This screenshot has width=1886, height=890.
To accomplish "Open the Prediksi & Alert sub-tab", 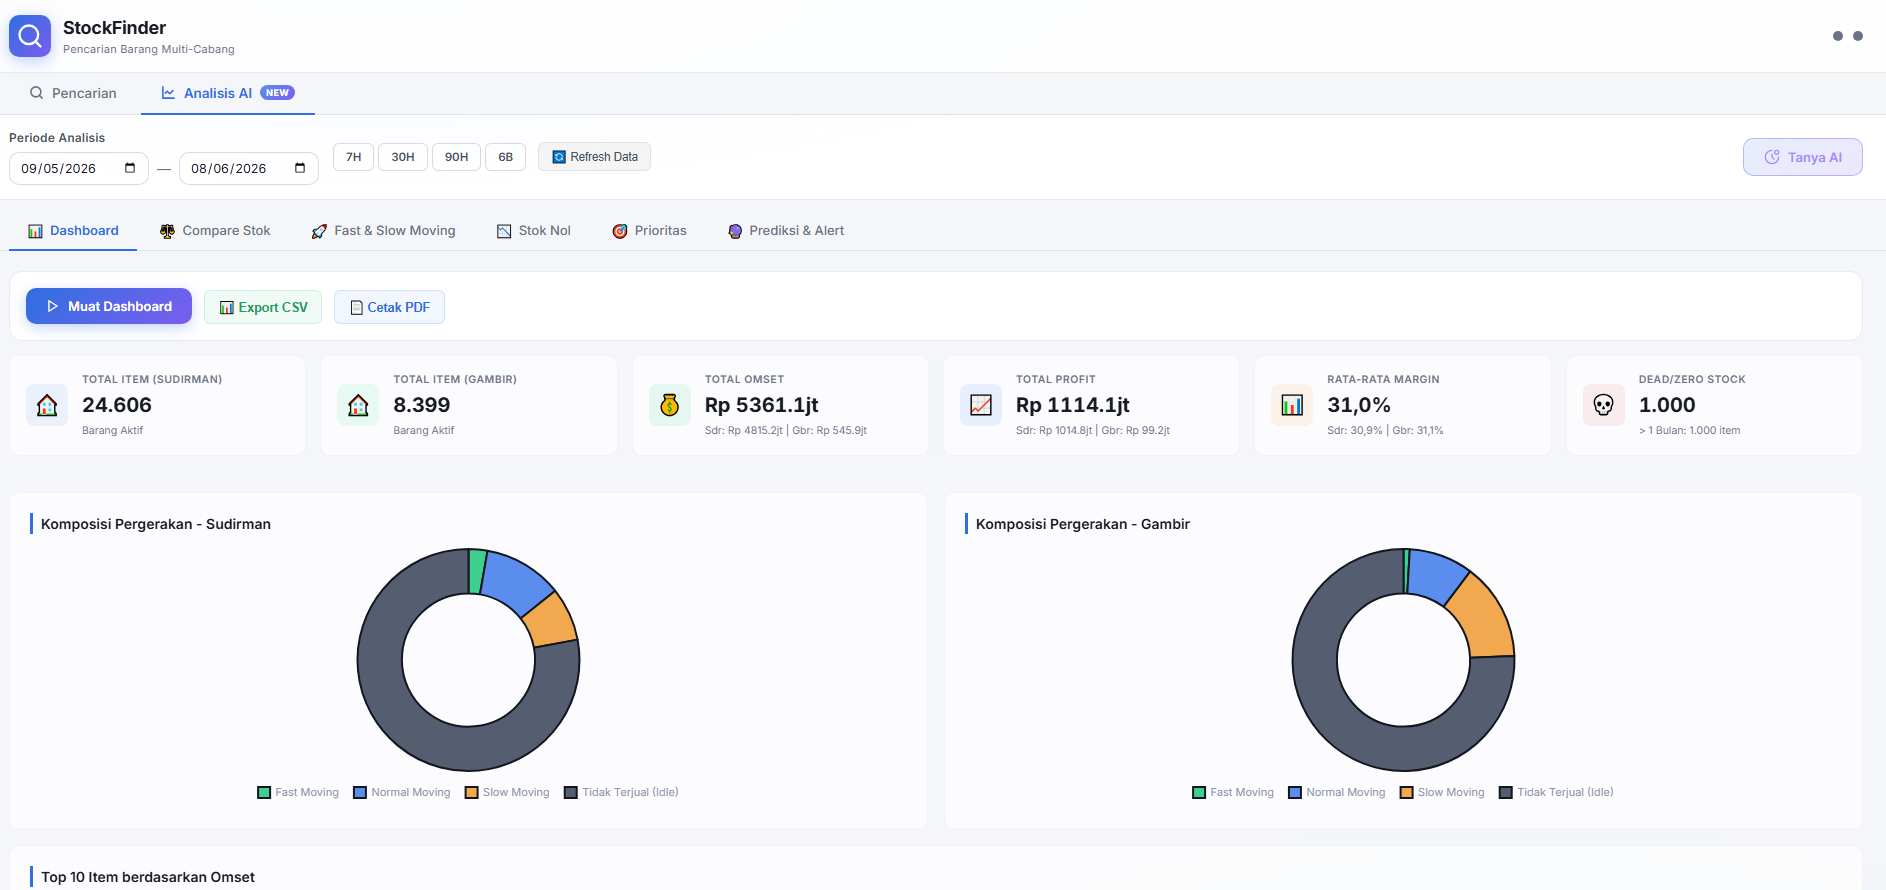I will tap(786, 231).
